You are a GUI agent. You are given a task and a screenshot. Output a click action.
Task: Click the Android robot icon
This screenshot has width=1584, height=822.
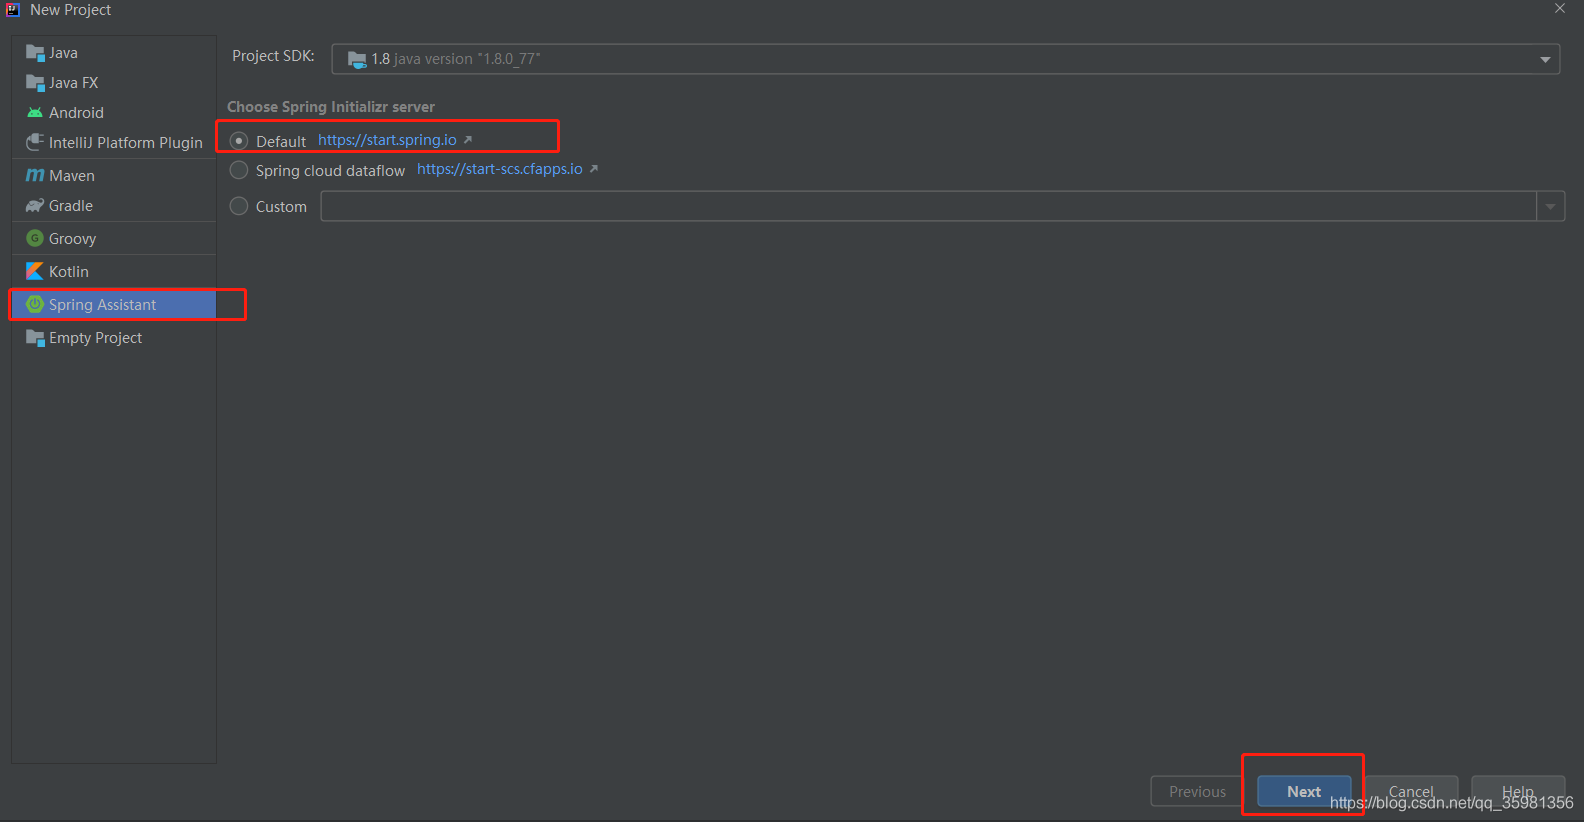coord(35,113)
